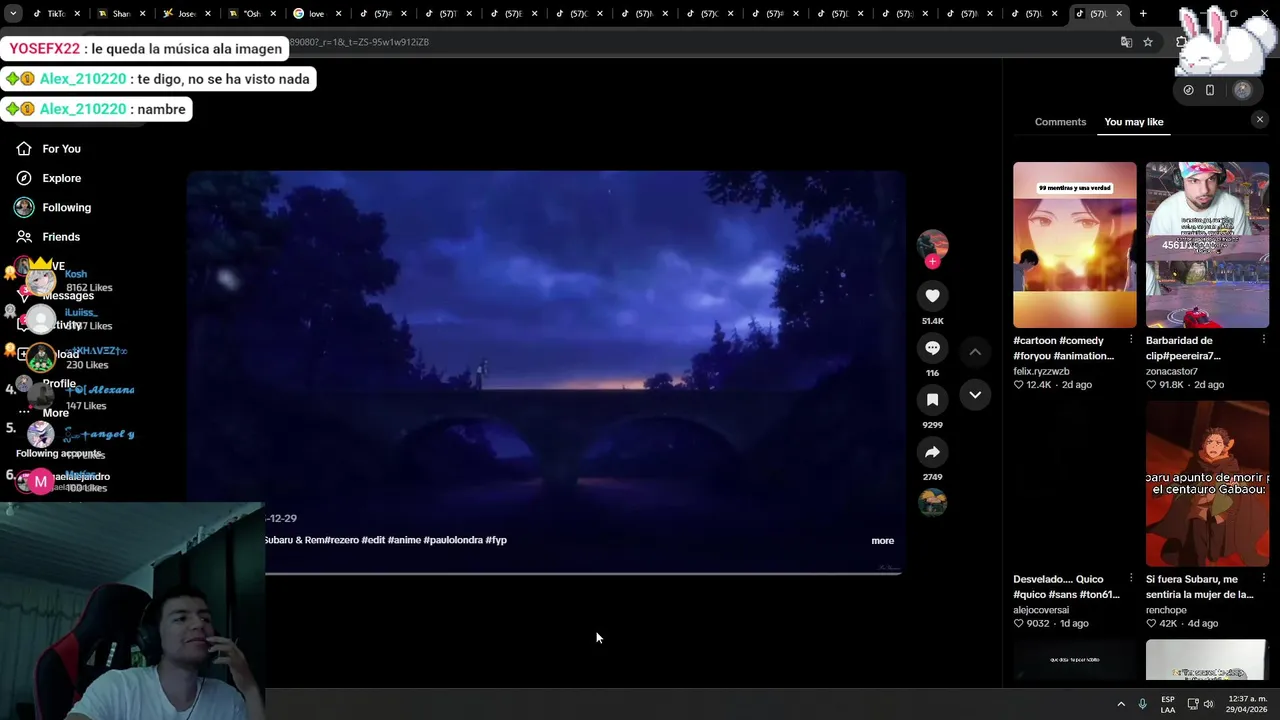The width and height of the screenshot is (1280, 720).
Task: Open options for the Barbaridad de clip video
Action: (1263, 340)
